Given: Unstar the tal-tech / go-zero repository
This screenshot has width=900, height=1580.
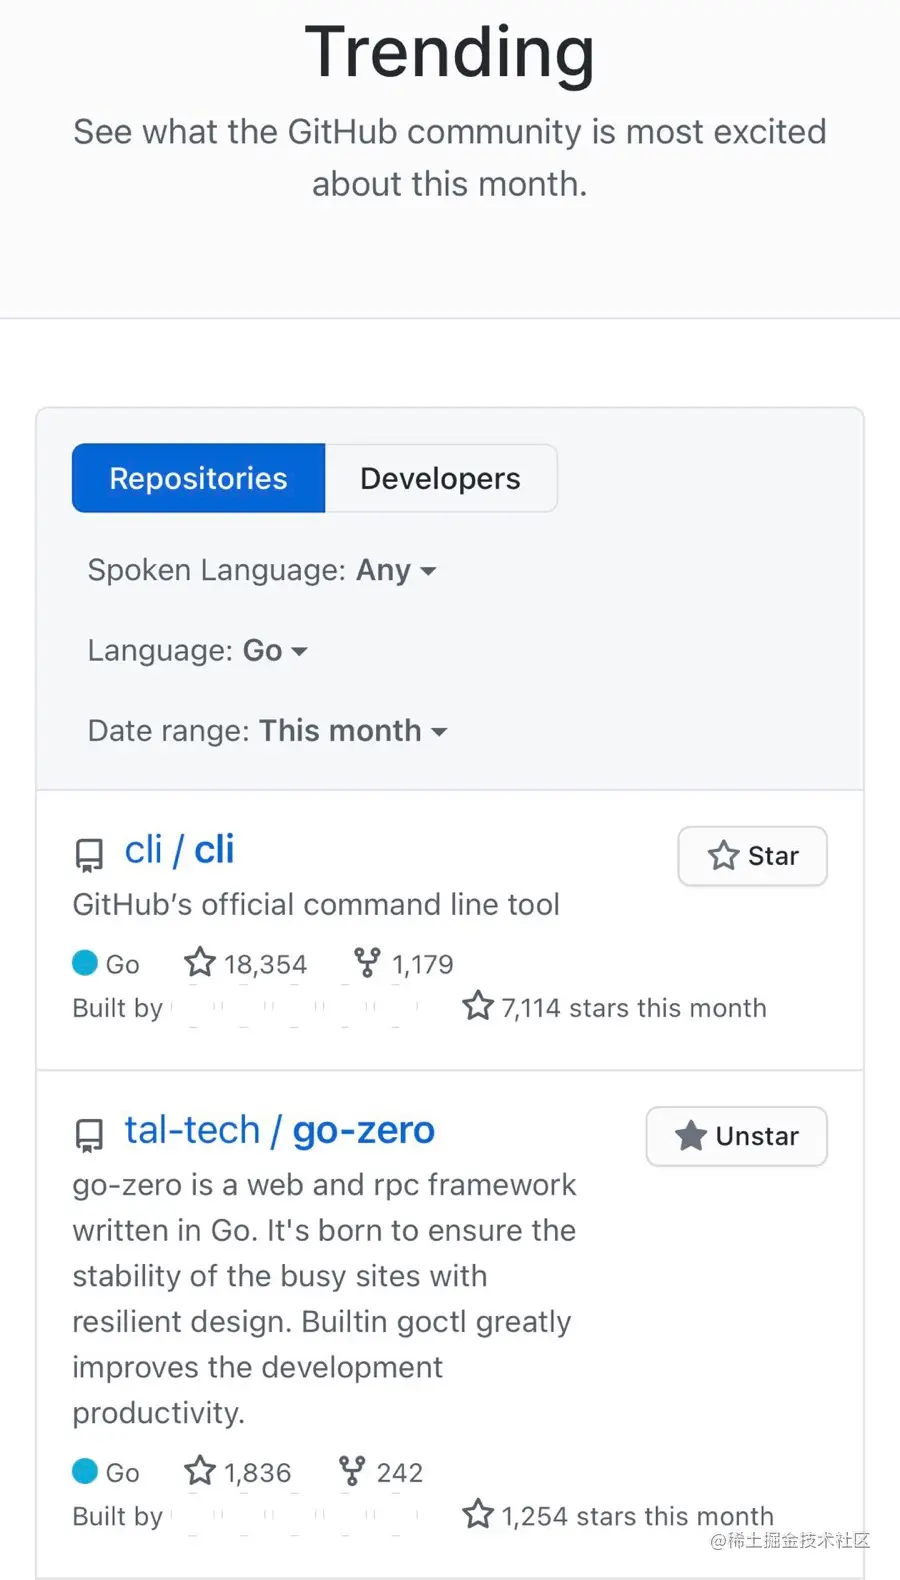Looking at the screenshot, I should (x=736, y=1136).
